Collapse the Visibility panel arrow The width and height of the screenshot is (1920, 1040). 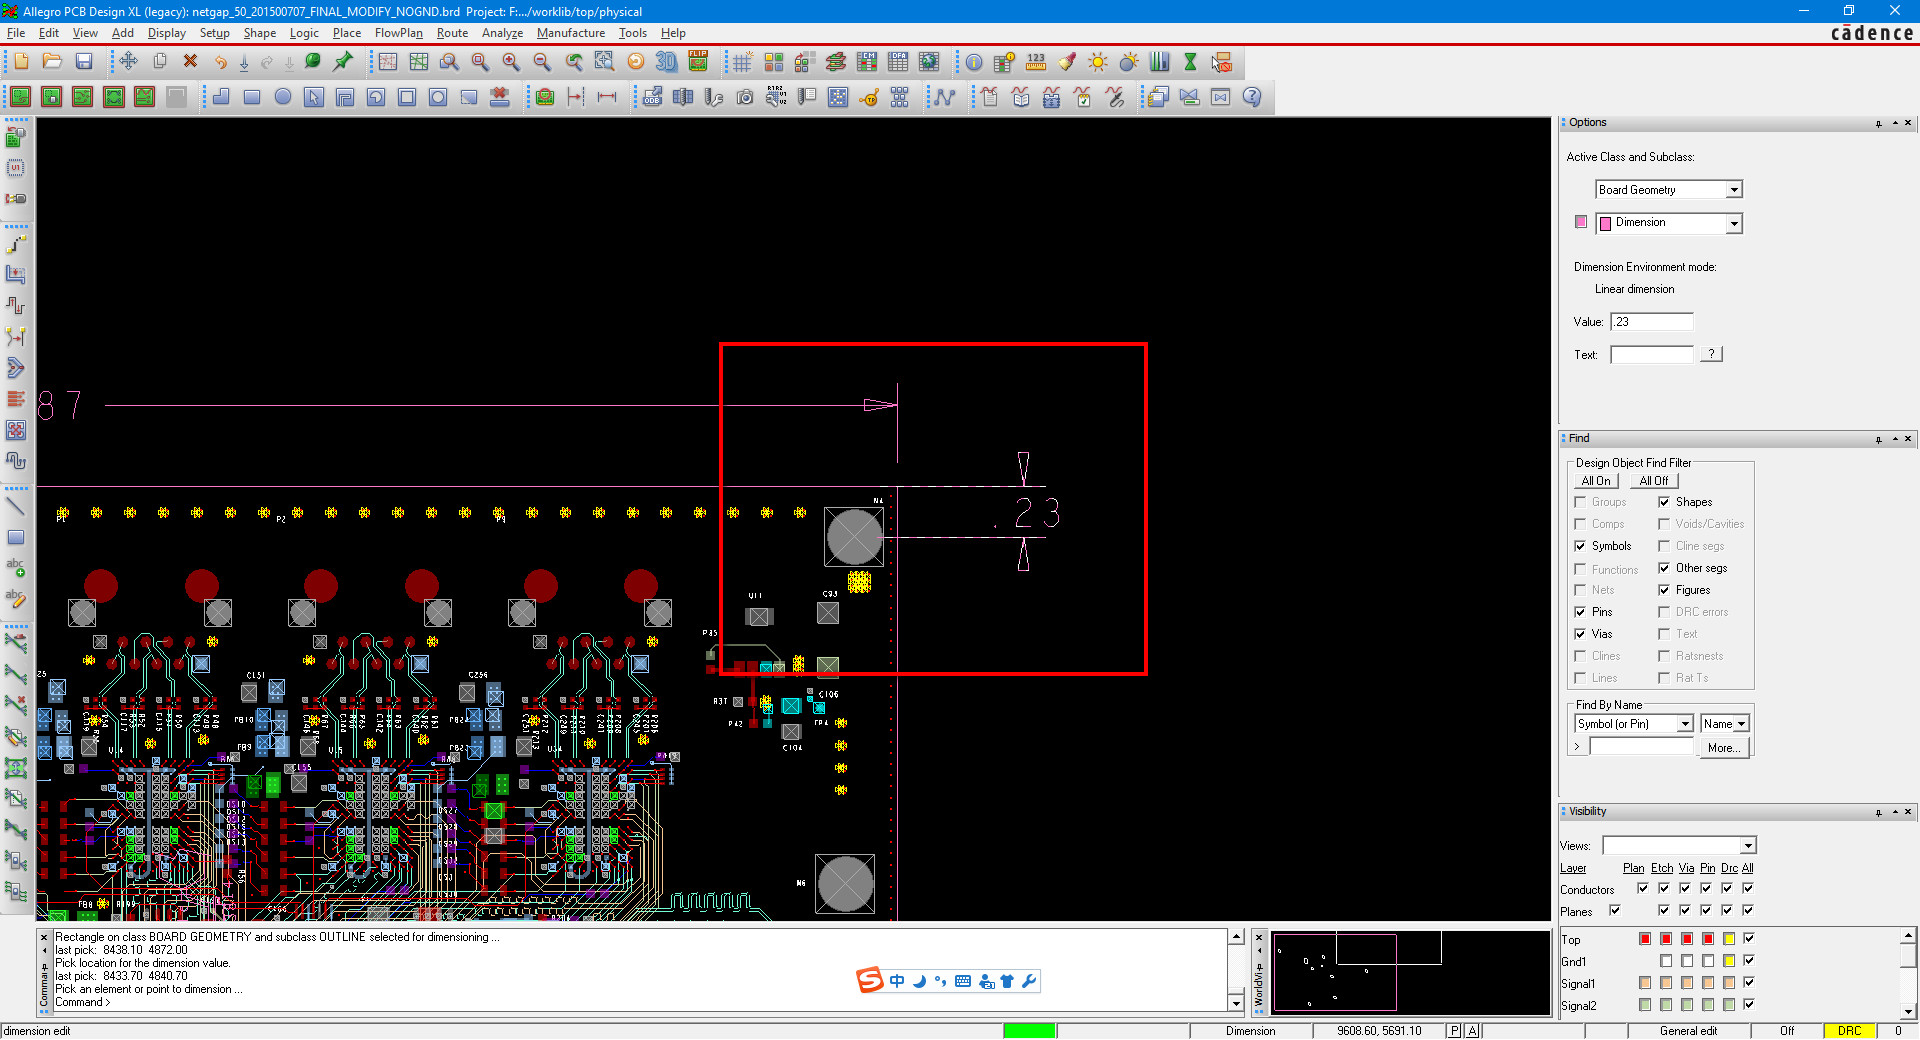(x=1895, y=812)
